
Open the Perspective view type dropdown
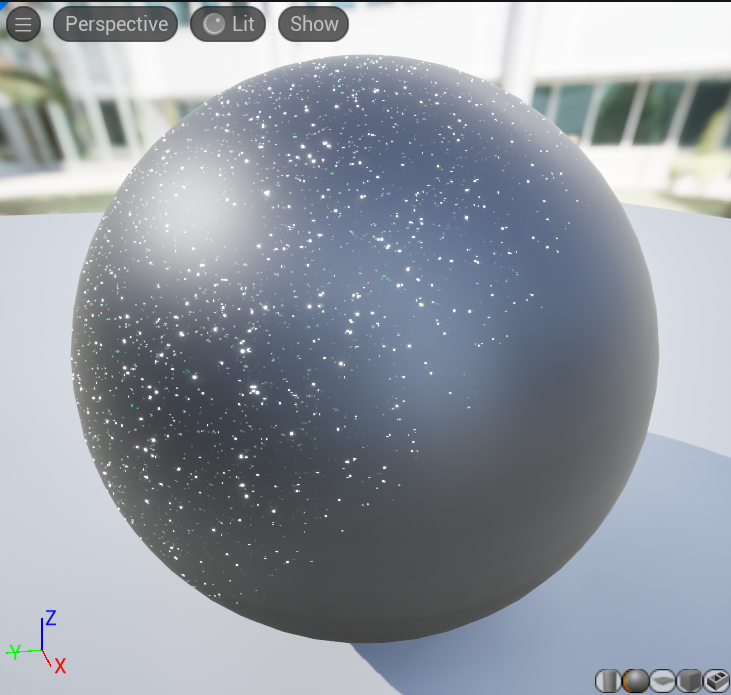point(116,24)
